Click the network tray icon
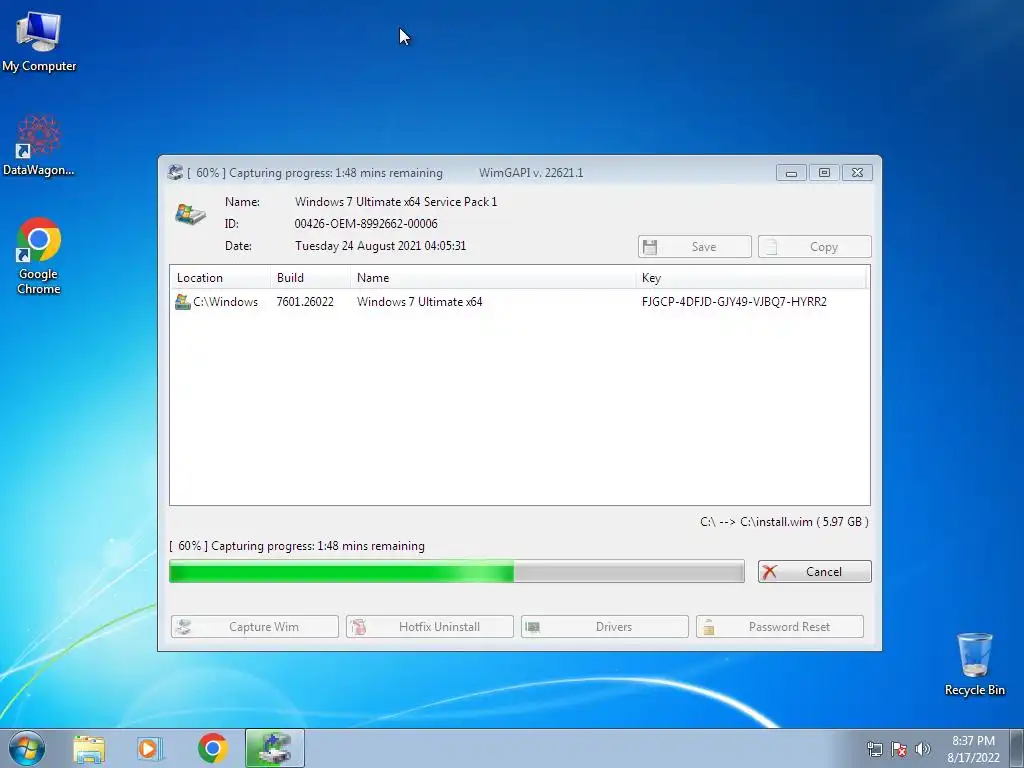 click(874, 749)
